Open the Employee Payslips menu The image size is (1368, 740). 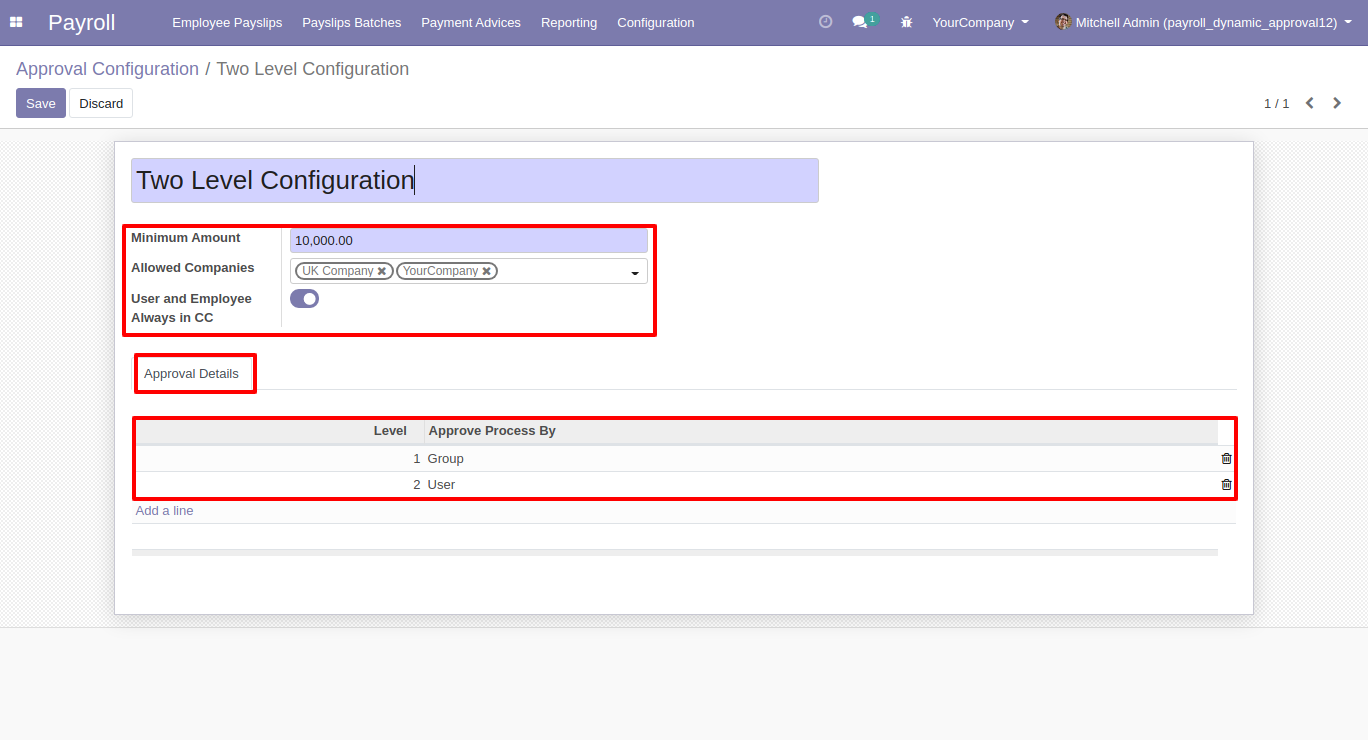227,22
